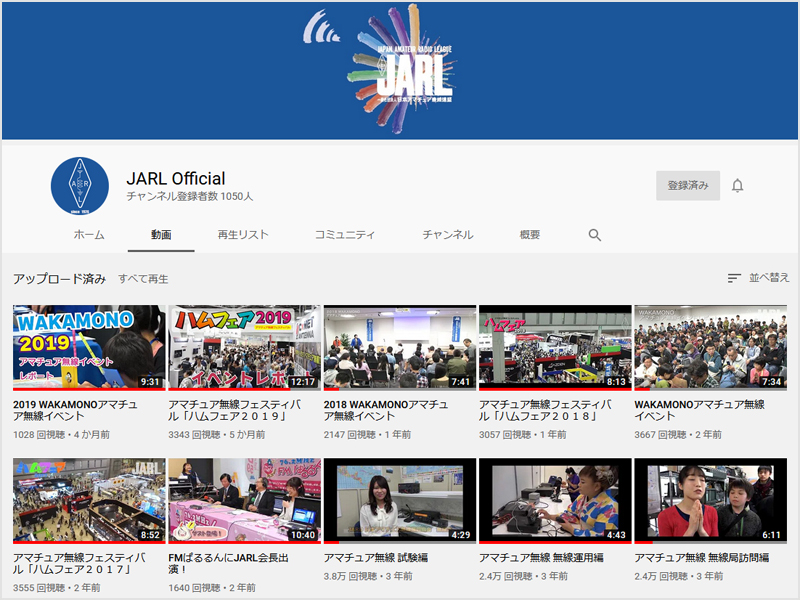800x600 pixels.
Task: Open the 並べ替え sort dropdown
Action: point(758,278)
